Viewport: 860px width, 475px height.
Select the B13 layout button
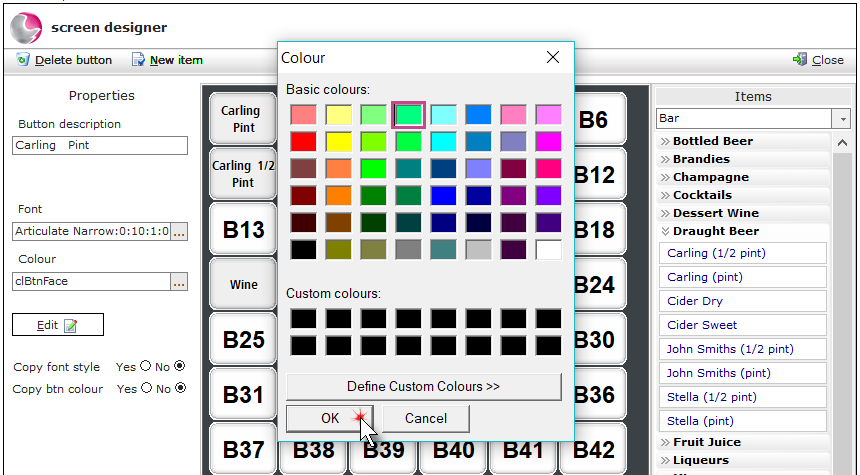pyautogui.click(x=244, y=229)
